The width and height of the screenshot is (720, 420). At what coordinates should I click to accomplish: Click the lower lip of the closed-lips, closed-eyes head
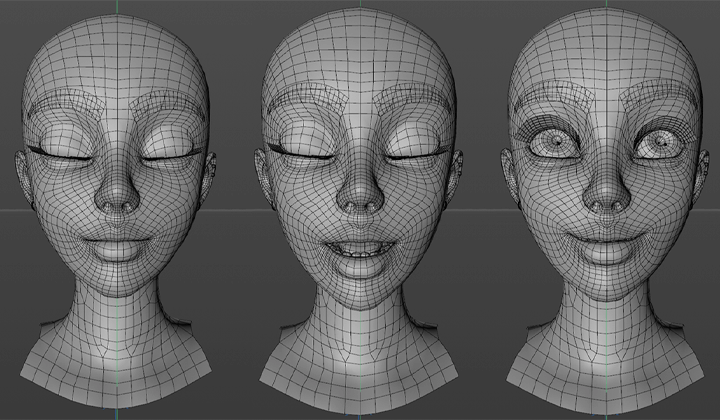tap(117, 250)
